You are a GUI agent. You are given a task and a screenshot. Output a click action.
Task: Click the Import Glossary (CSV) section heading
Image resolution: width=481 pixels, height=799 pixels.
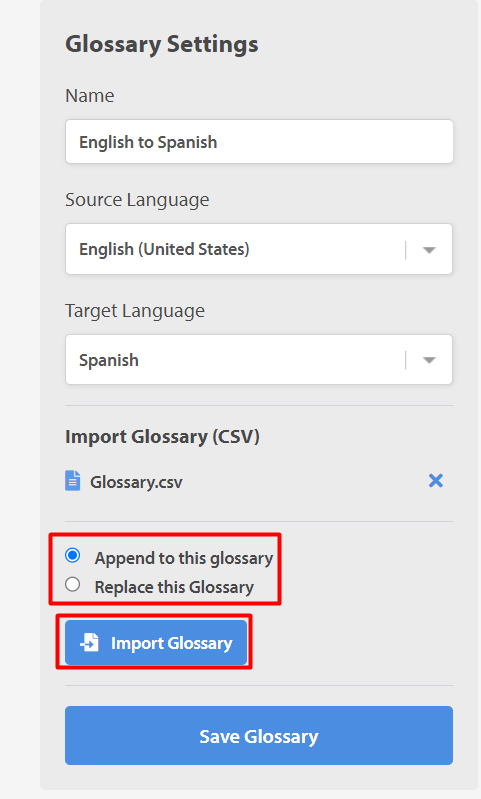tap(163, 437)
